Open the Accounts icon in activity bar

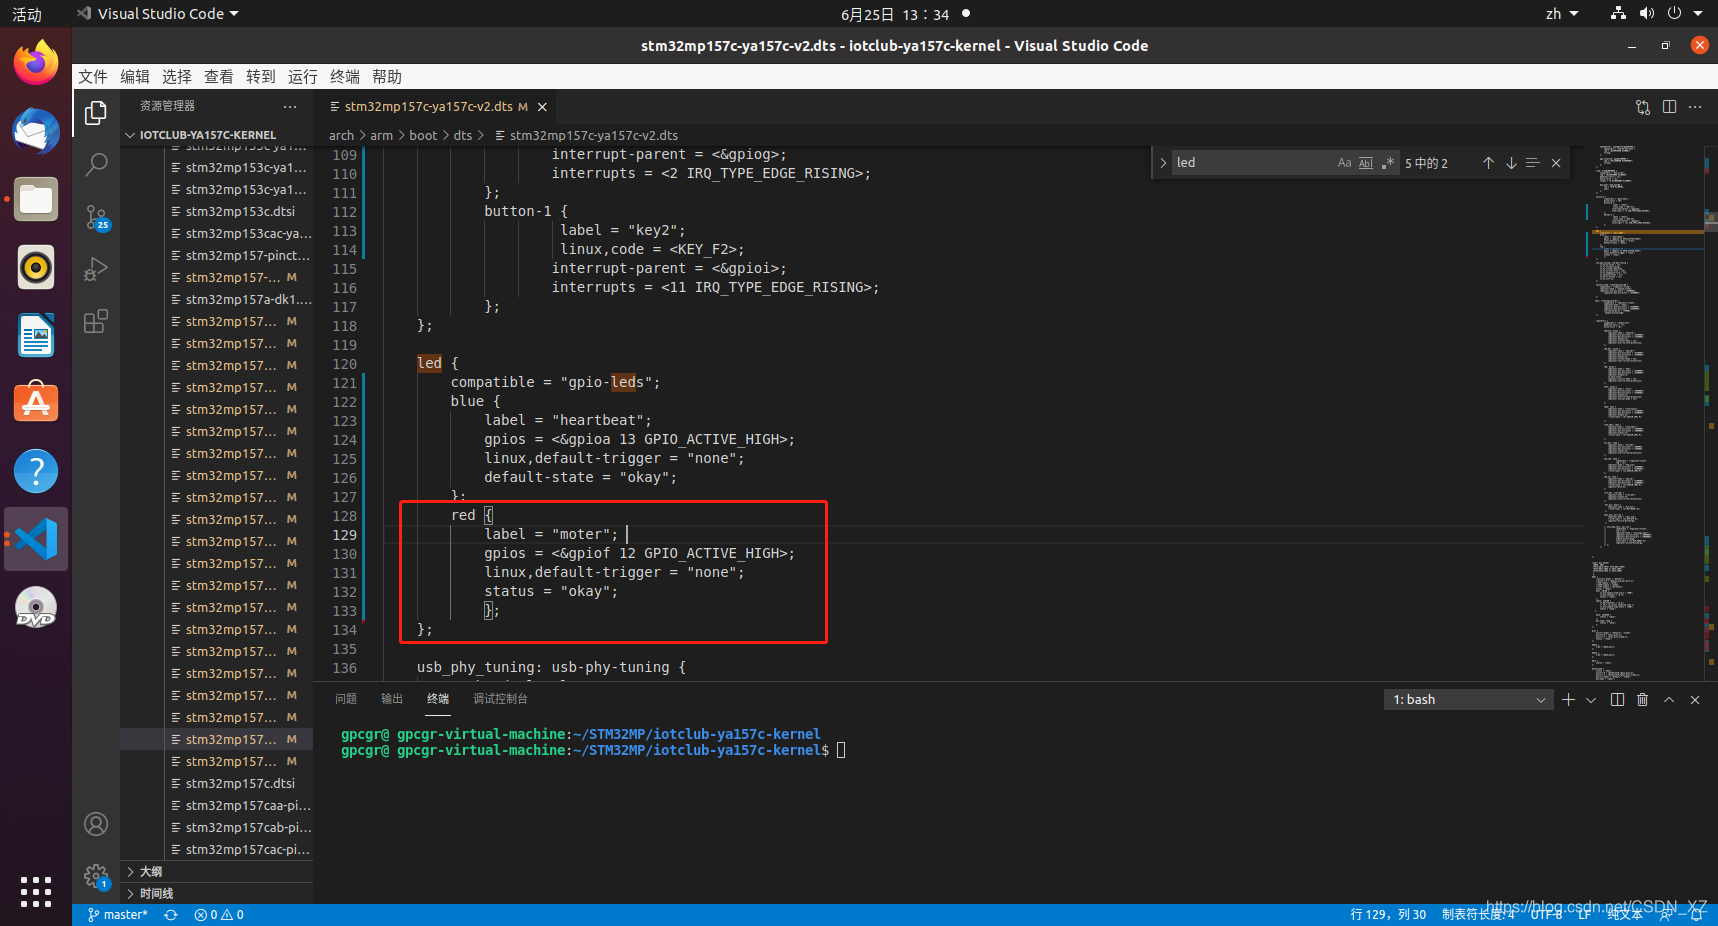(96, 824)
